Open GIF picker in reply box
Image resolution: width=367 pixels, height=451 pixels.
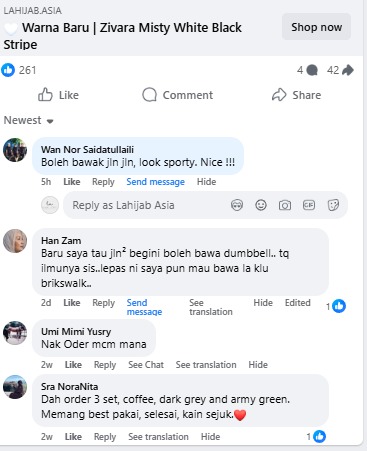pyautogui.click(x=309, y=205)
